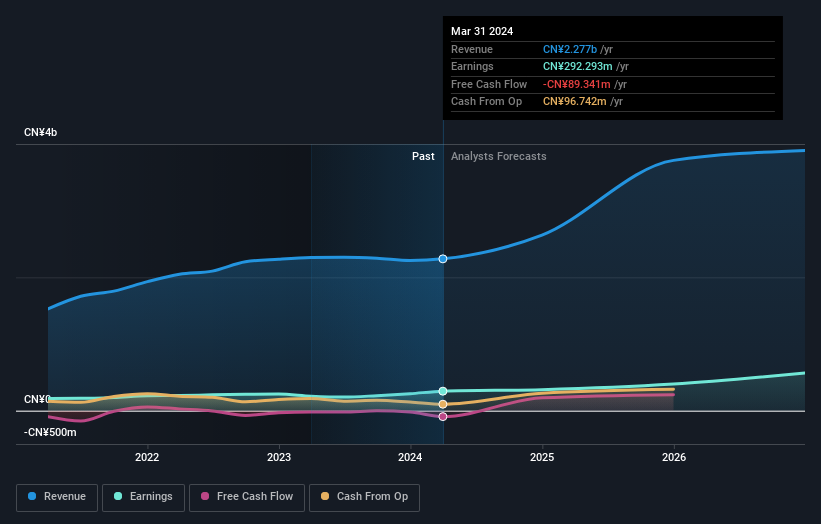821x524 pixels.
Task: Toggle the Revenue legend button
Action: click(57, 497)
